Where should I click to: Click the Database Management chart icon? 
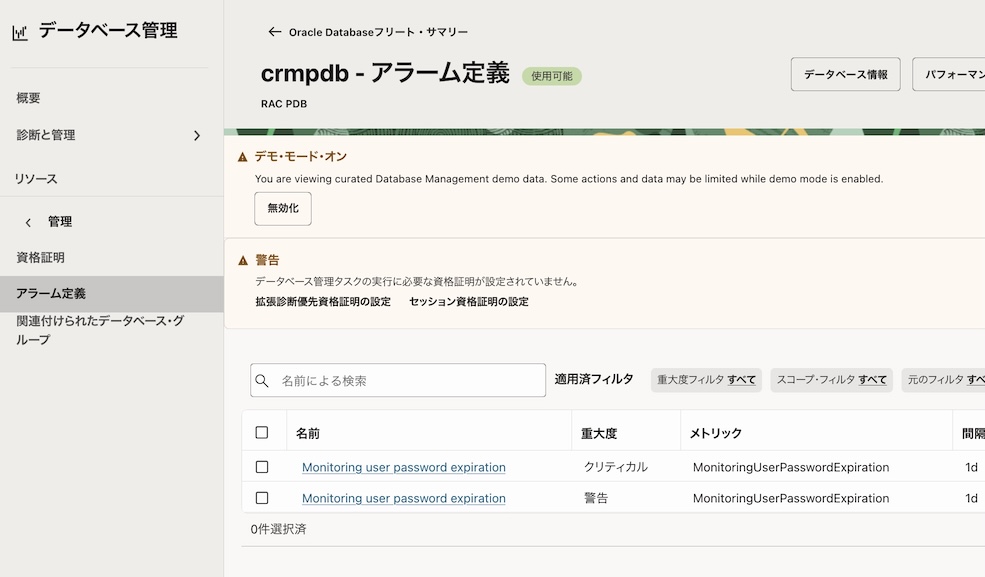tap(20, 33)
